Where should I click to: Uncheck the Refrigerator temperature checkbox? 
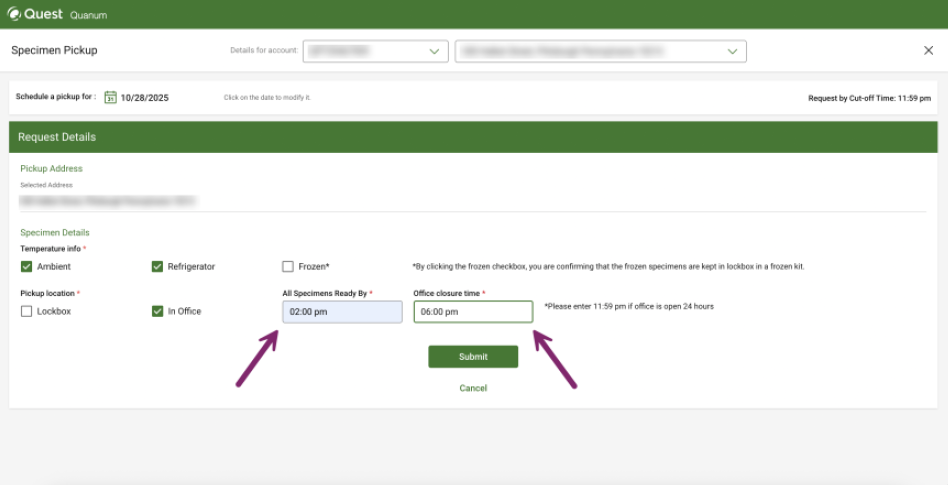coord(157,267)
